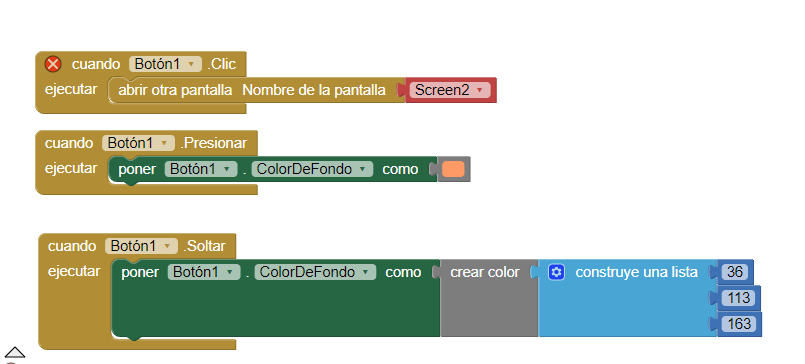Screen dimensions: 805x364
Task: Click 'ejecutar' label in the Clic block
Action: 71,89
